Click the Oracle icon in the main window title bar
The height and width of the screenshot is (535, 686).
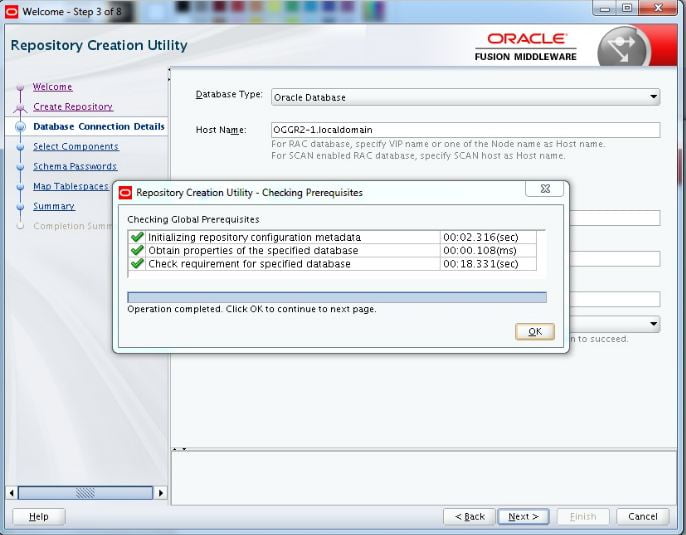(11, 11)
